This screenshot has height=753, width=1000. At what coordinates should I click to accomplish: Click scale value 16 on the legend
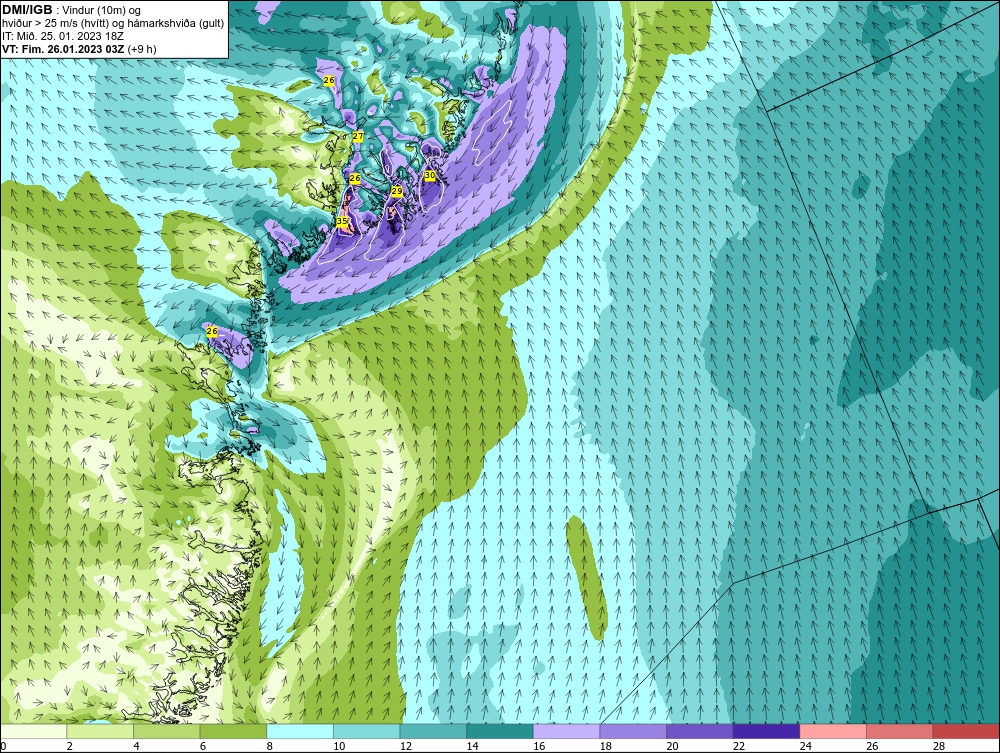point(539,746)
